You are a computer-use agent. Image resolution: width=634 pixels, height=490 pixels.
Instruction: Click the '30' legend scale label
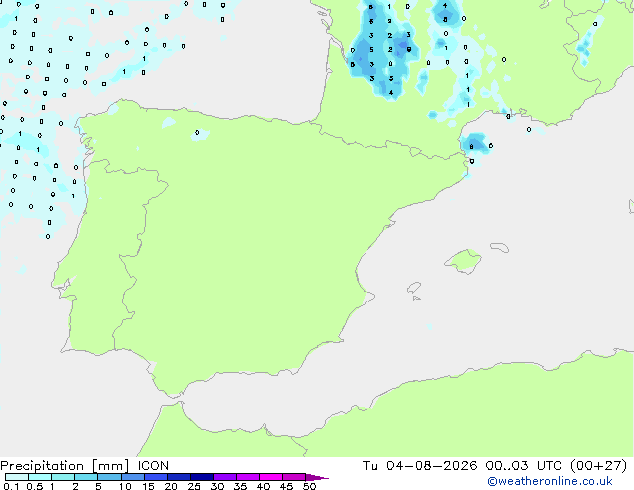[217, 486]
